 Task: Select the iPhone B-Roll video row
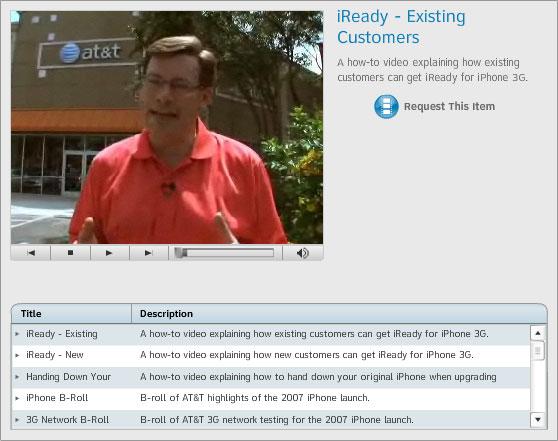point(271,398)
